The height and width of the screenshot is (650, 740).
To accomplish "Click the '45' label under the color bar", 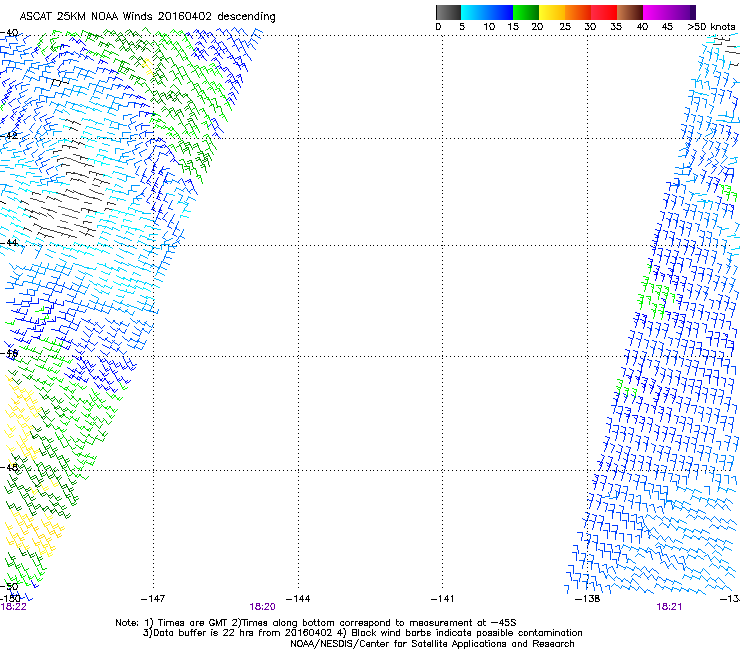I will 667,27.
